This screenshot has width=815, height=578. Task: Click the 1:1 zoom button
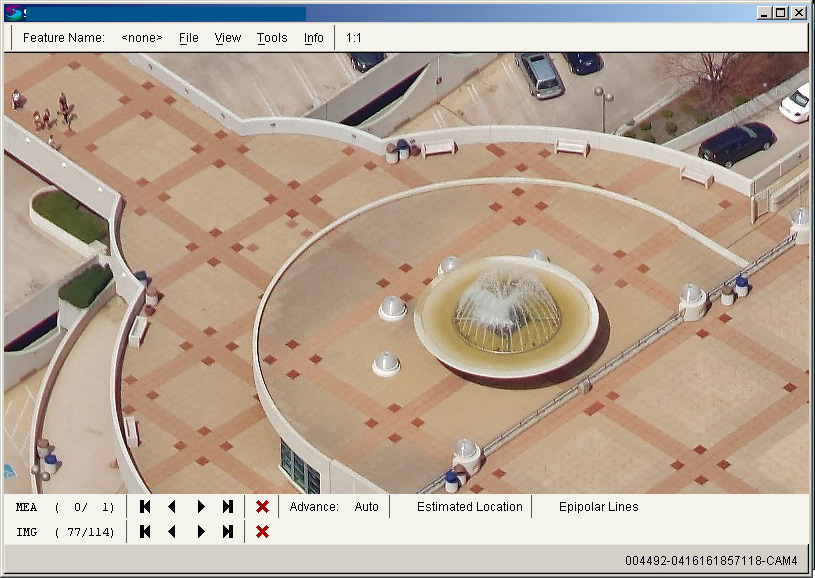coord(353,38)
